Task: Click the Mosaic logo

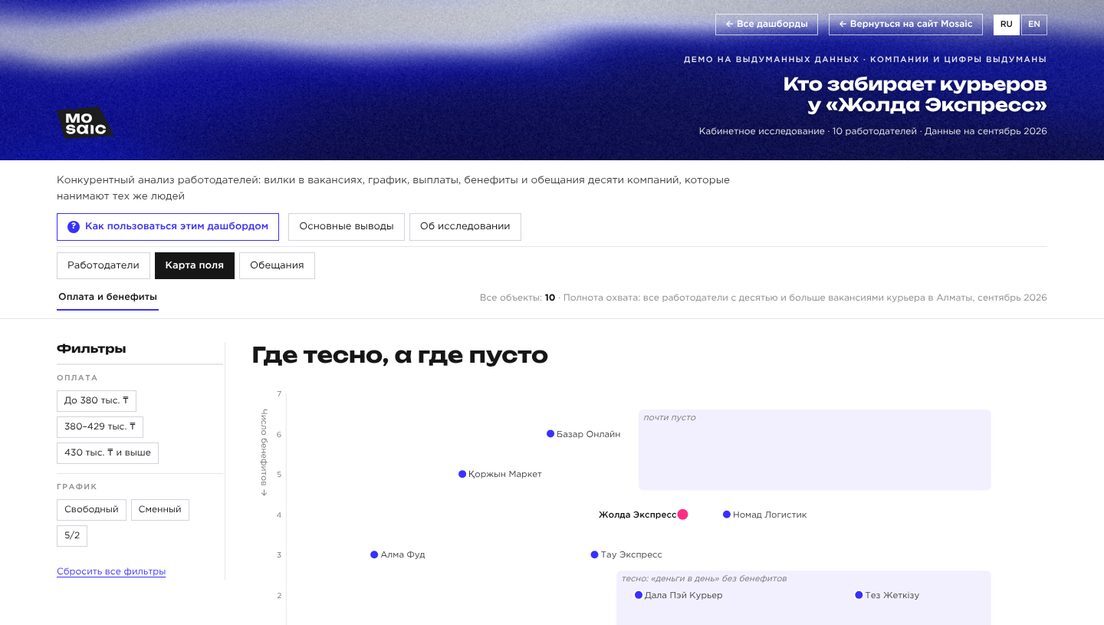Action: pyautogui.click(x=84, y=122)
